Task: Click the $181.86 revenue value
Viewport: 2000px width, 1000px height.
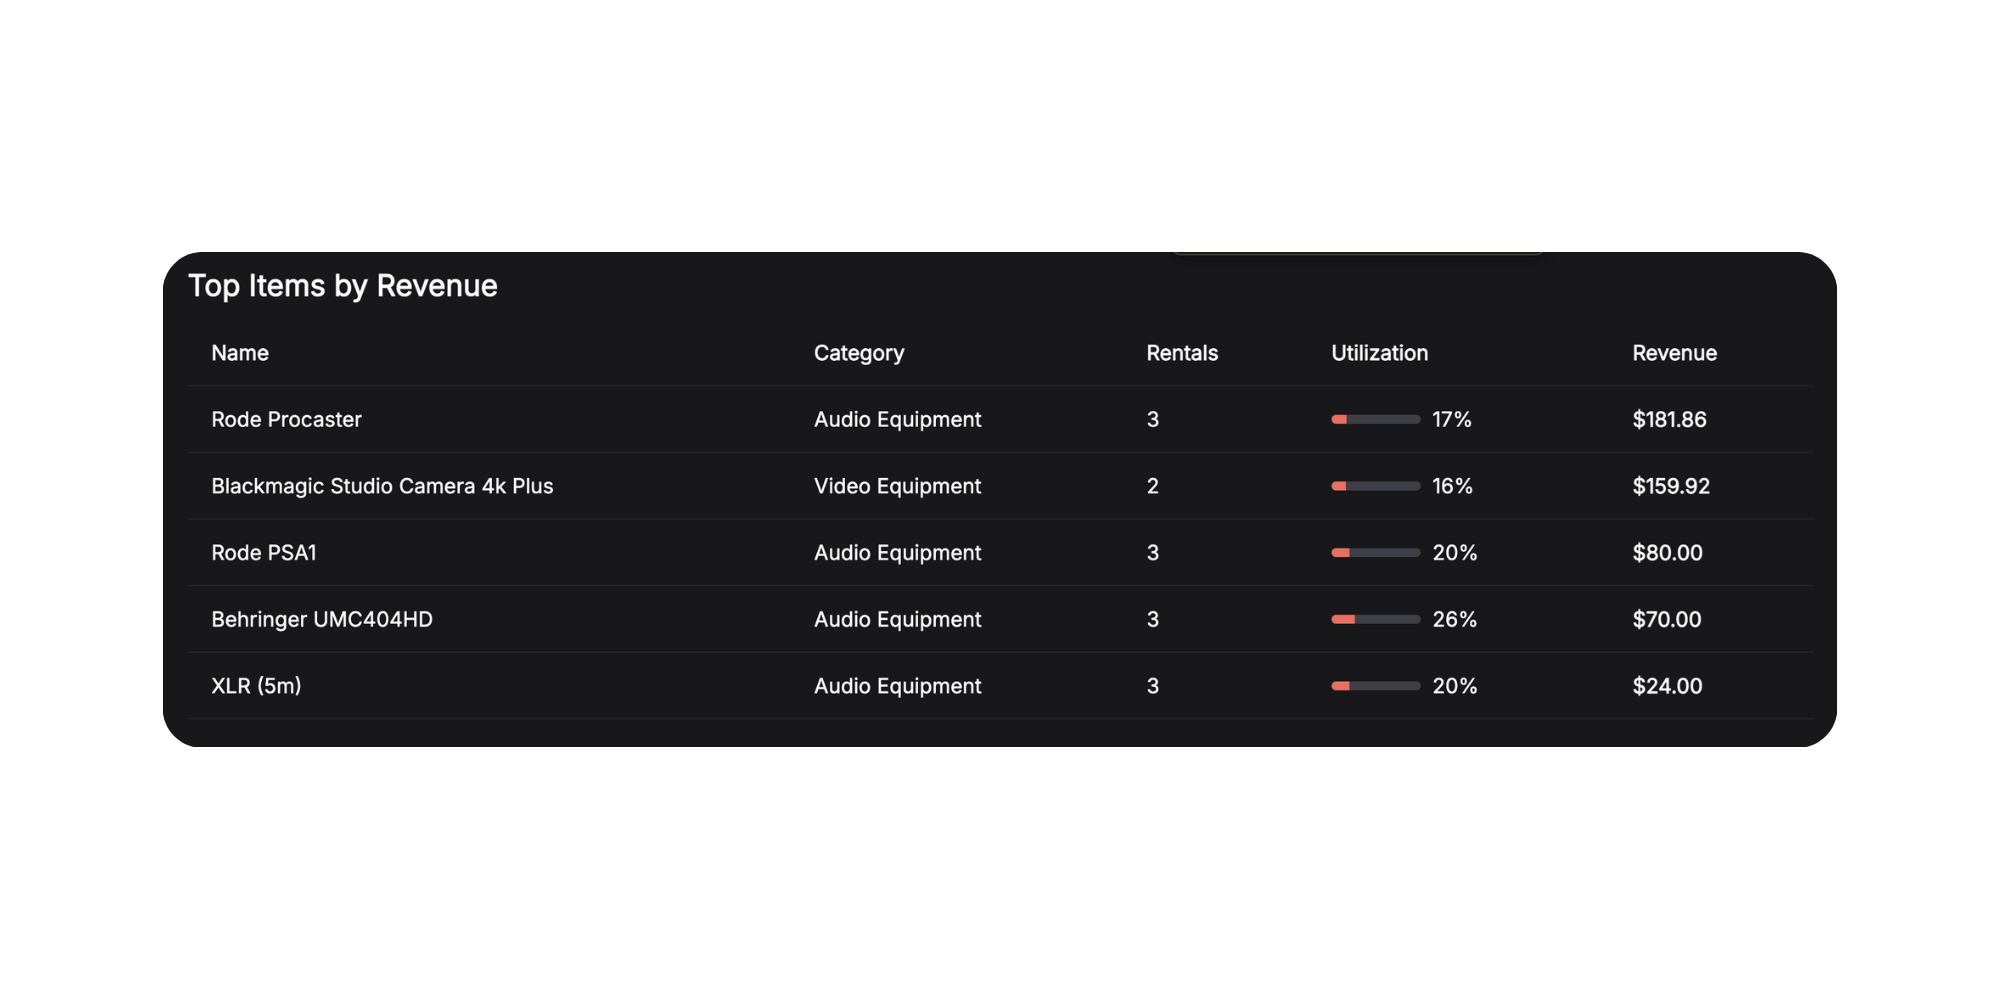Action: pos(1669,419)
